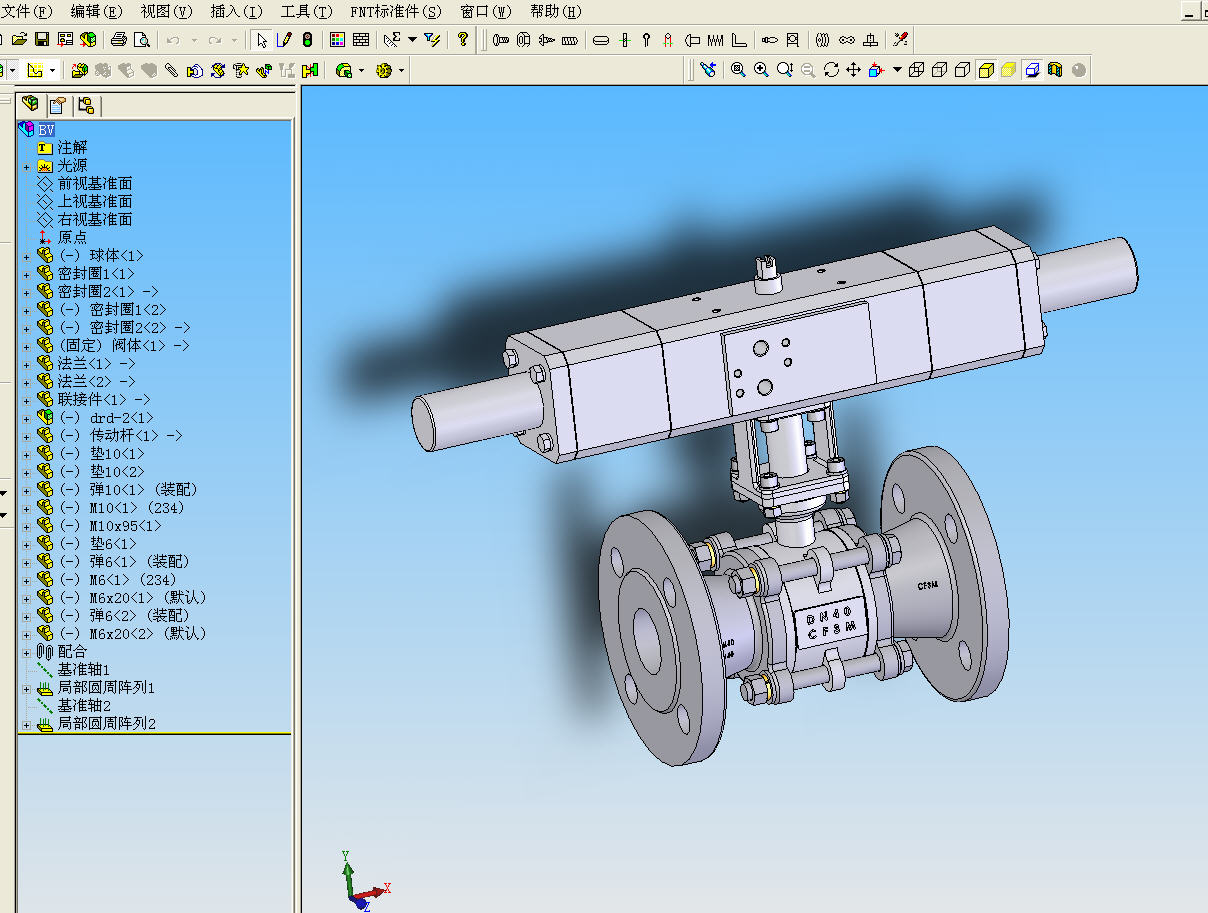Expand the 配合 mates folder
Viewport: 1208px width, 913px height.
click(x=27, y=652)
